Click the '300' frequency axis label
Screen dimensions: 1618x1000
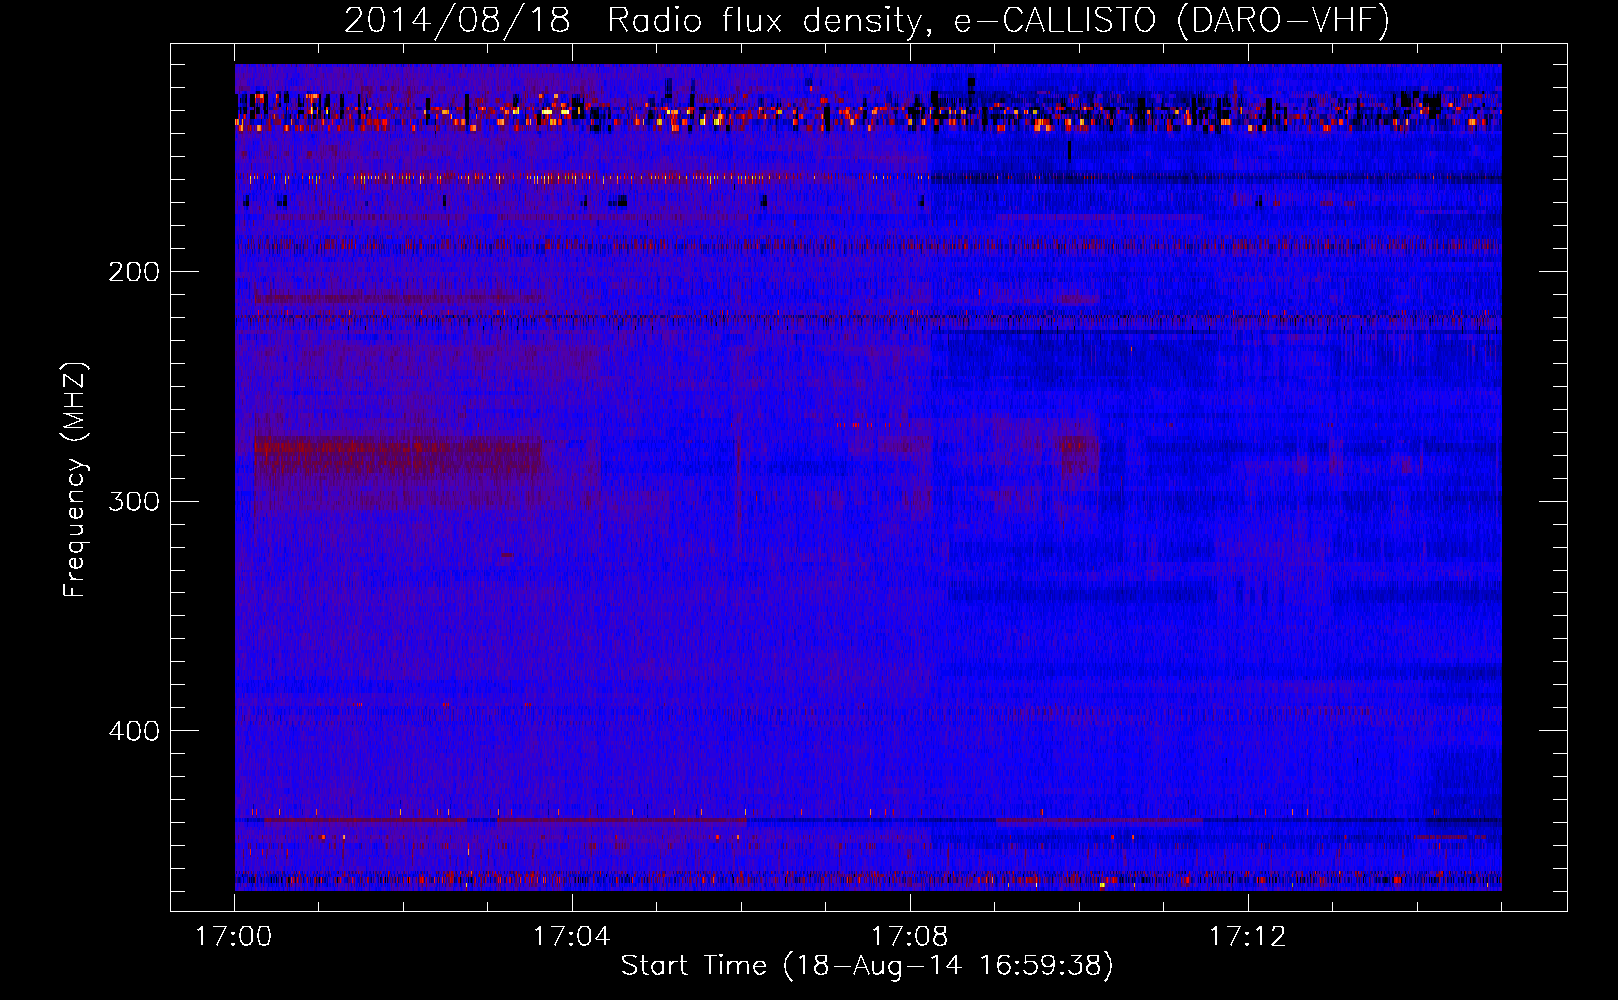134,501
